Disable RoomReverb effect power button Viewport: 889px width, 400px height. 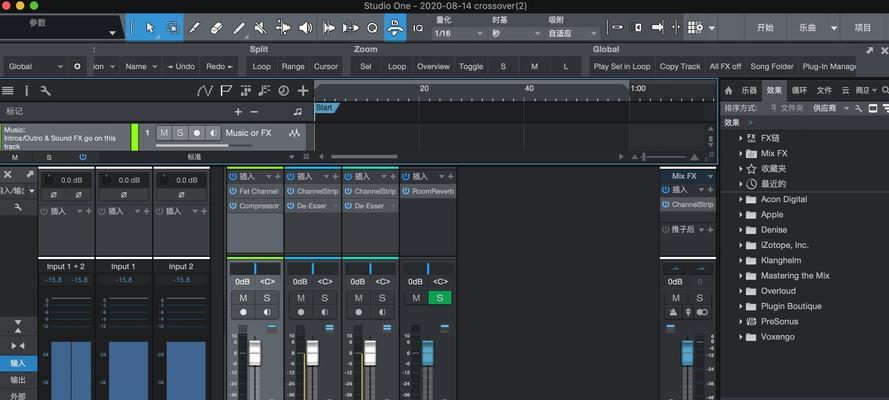[406, 192]
